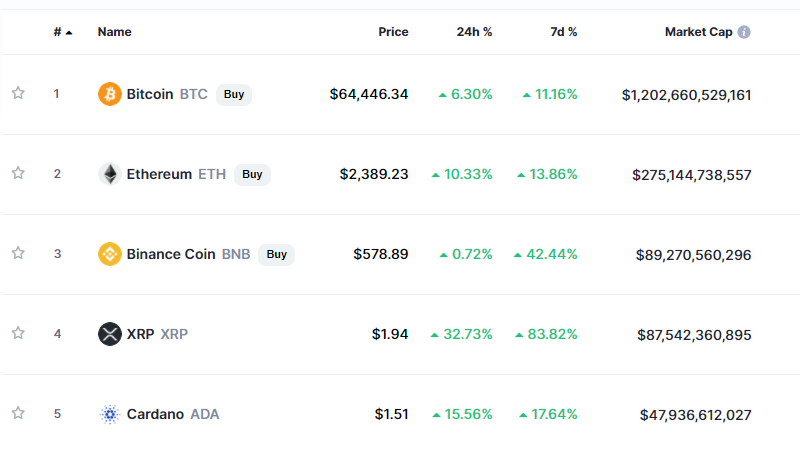Click the XRP logo icon

(x=109, y=334)
